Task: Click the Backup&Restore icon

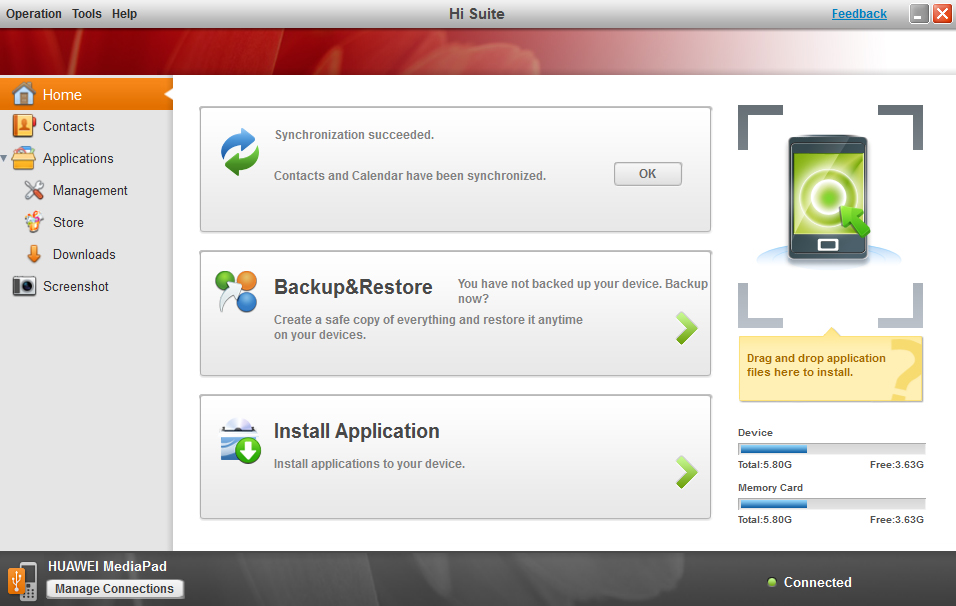Action: point(237,292)
